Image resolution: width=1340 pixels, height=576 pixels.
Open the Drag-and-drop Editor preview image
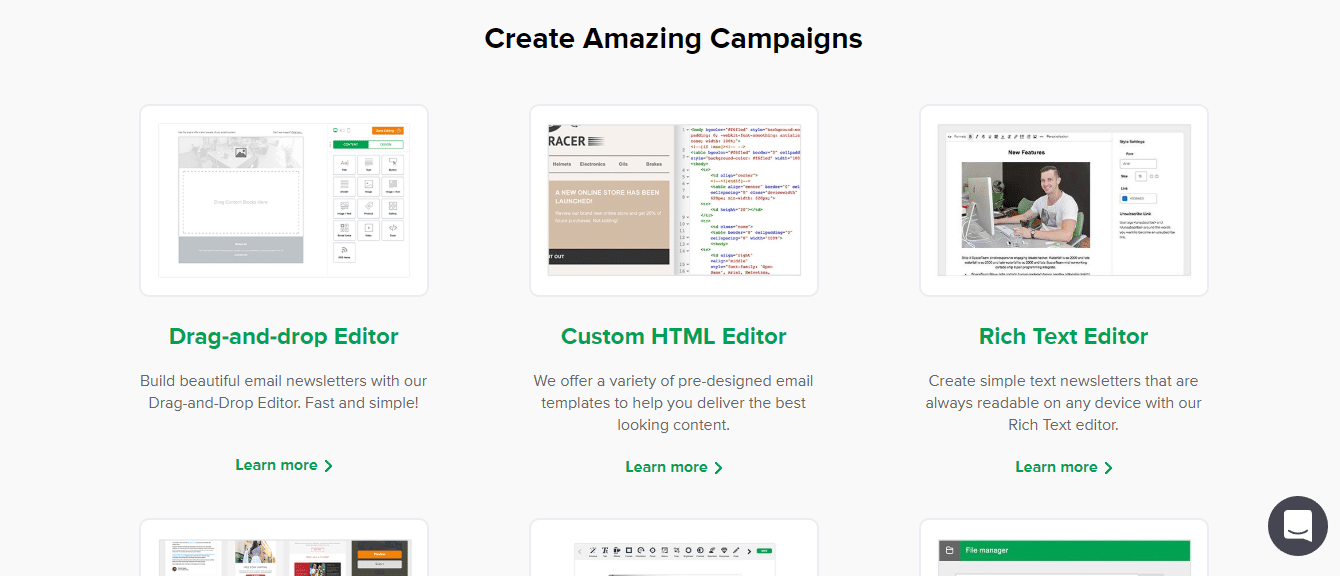284,201
